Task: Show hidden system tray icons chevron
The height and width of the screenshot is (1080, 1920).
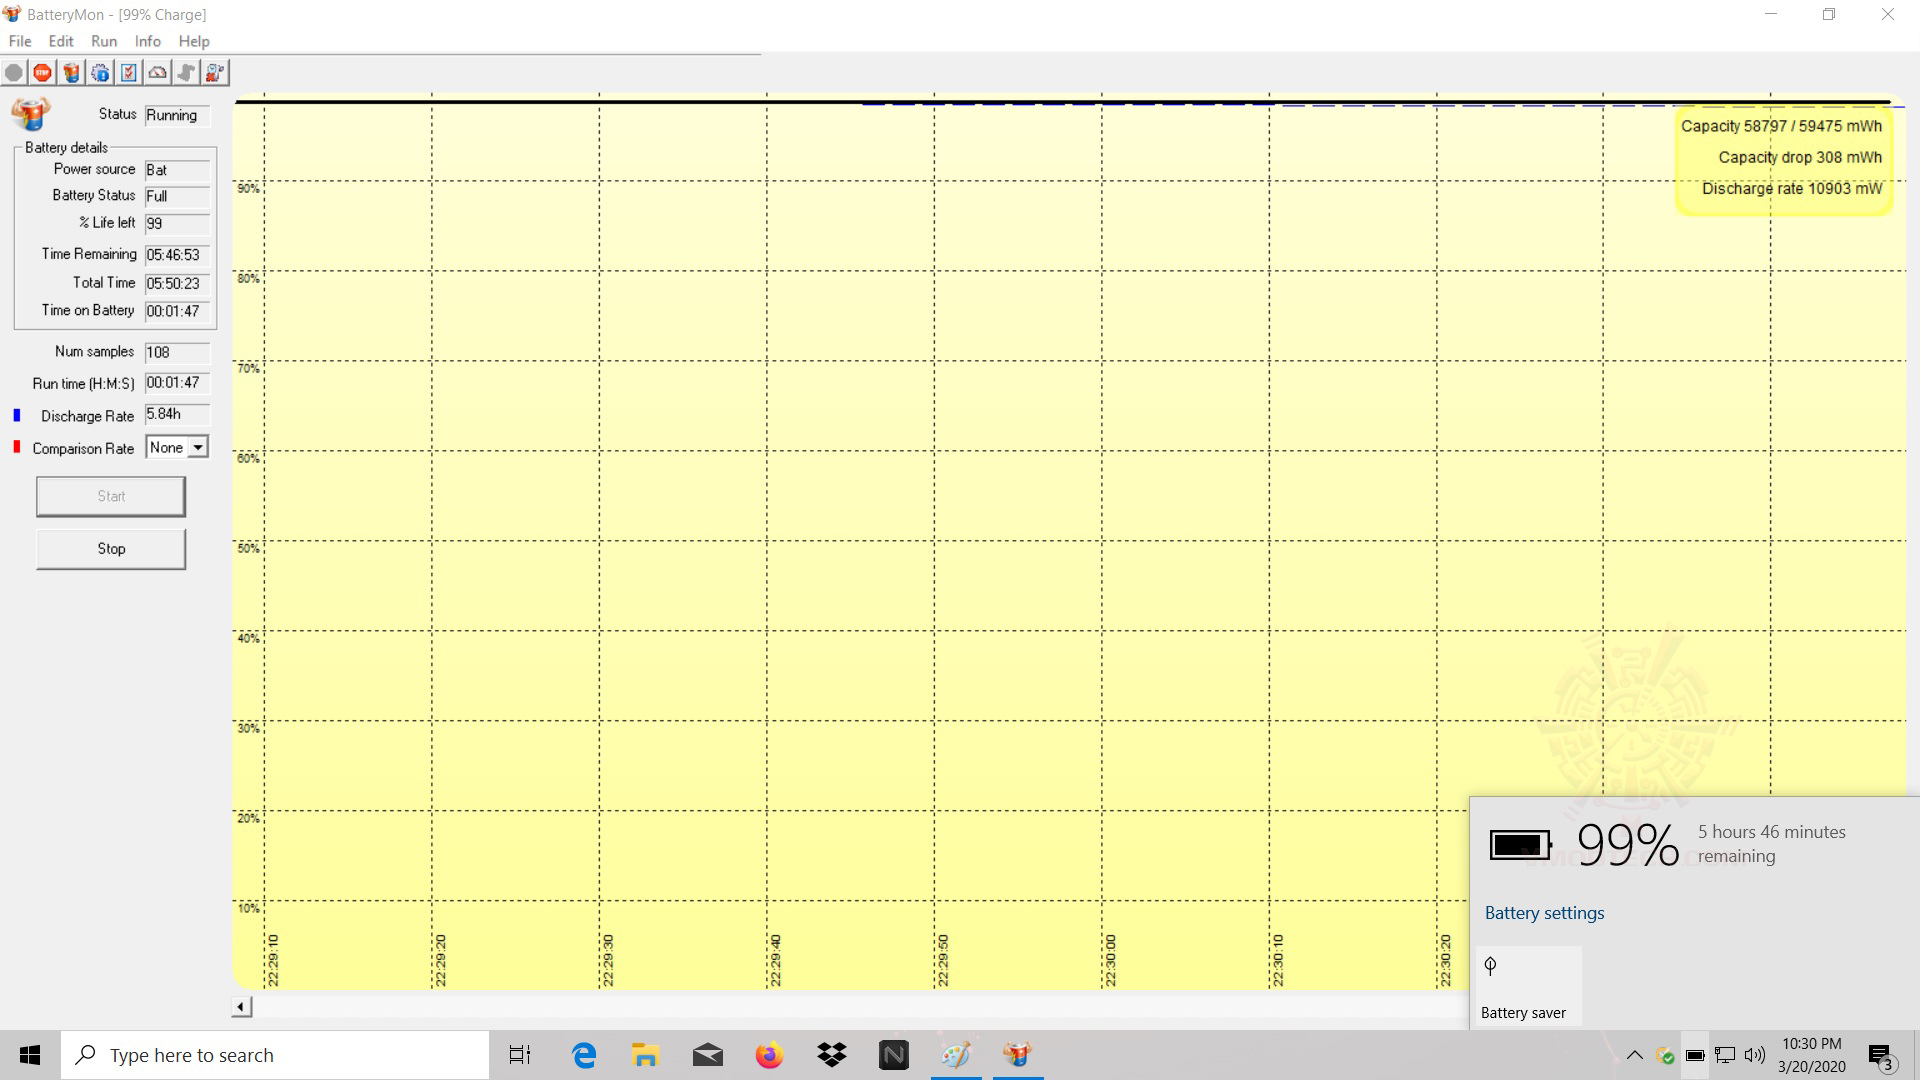Action: 1635,1055
